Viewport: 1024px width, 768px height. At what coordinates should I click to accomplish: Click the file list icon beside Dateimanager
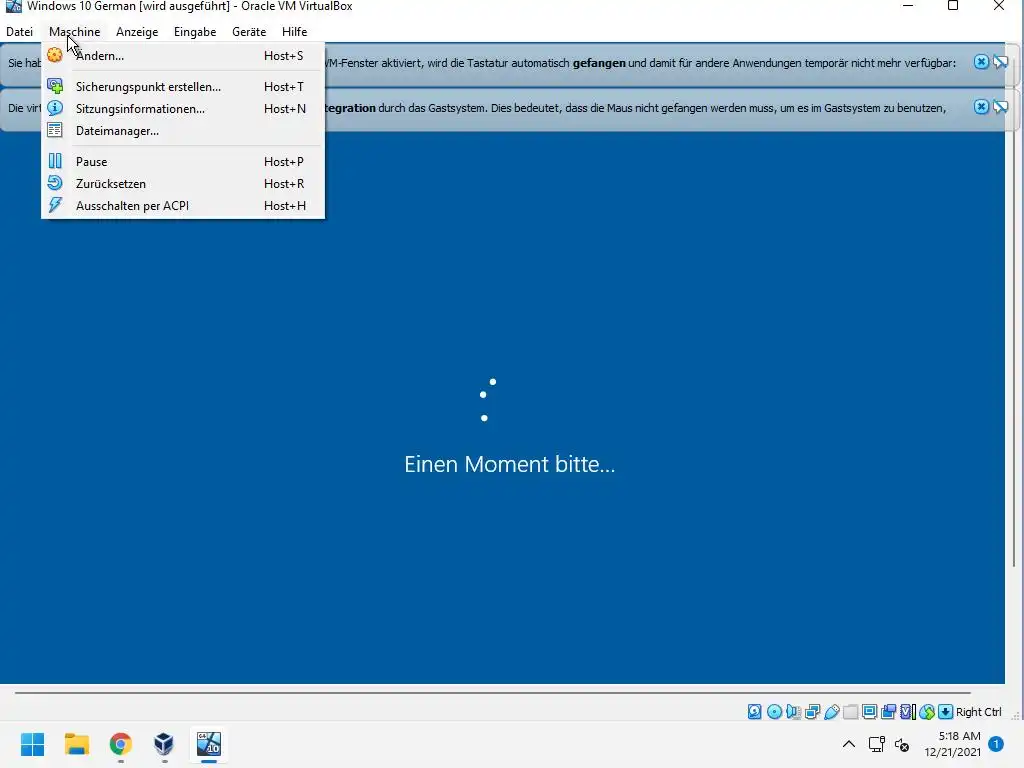(55, 130)
